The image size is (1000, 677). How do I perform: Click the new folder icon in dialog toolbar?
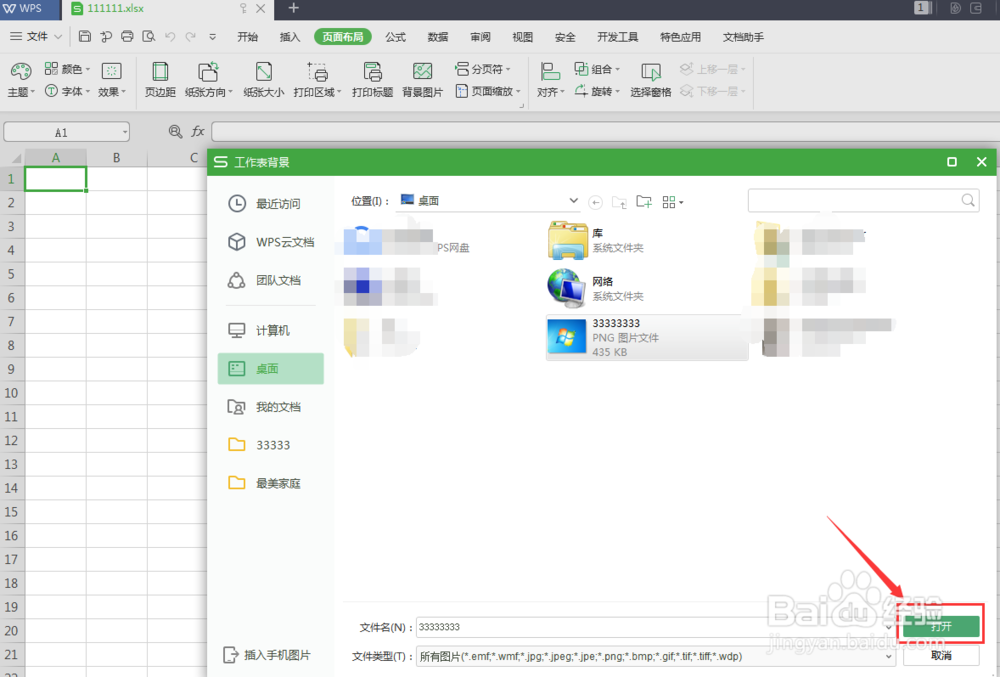click(x=644, y=201)
